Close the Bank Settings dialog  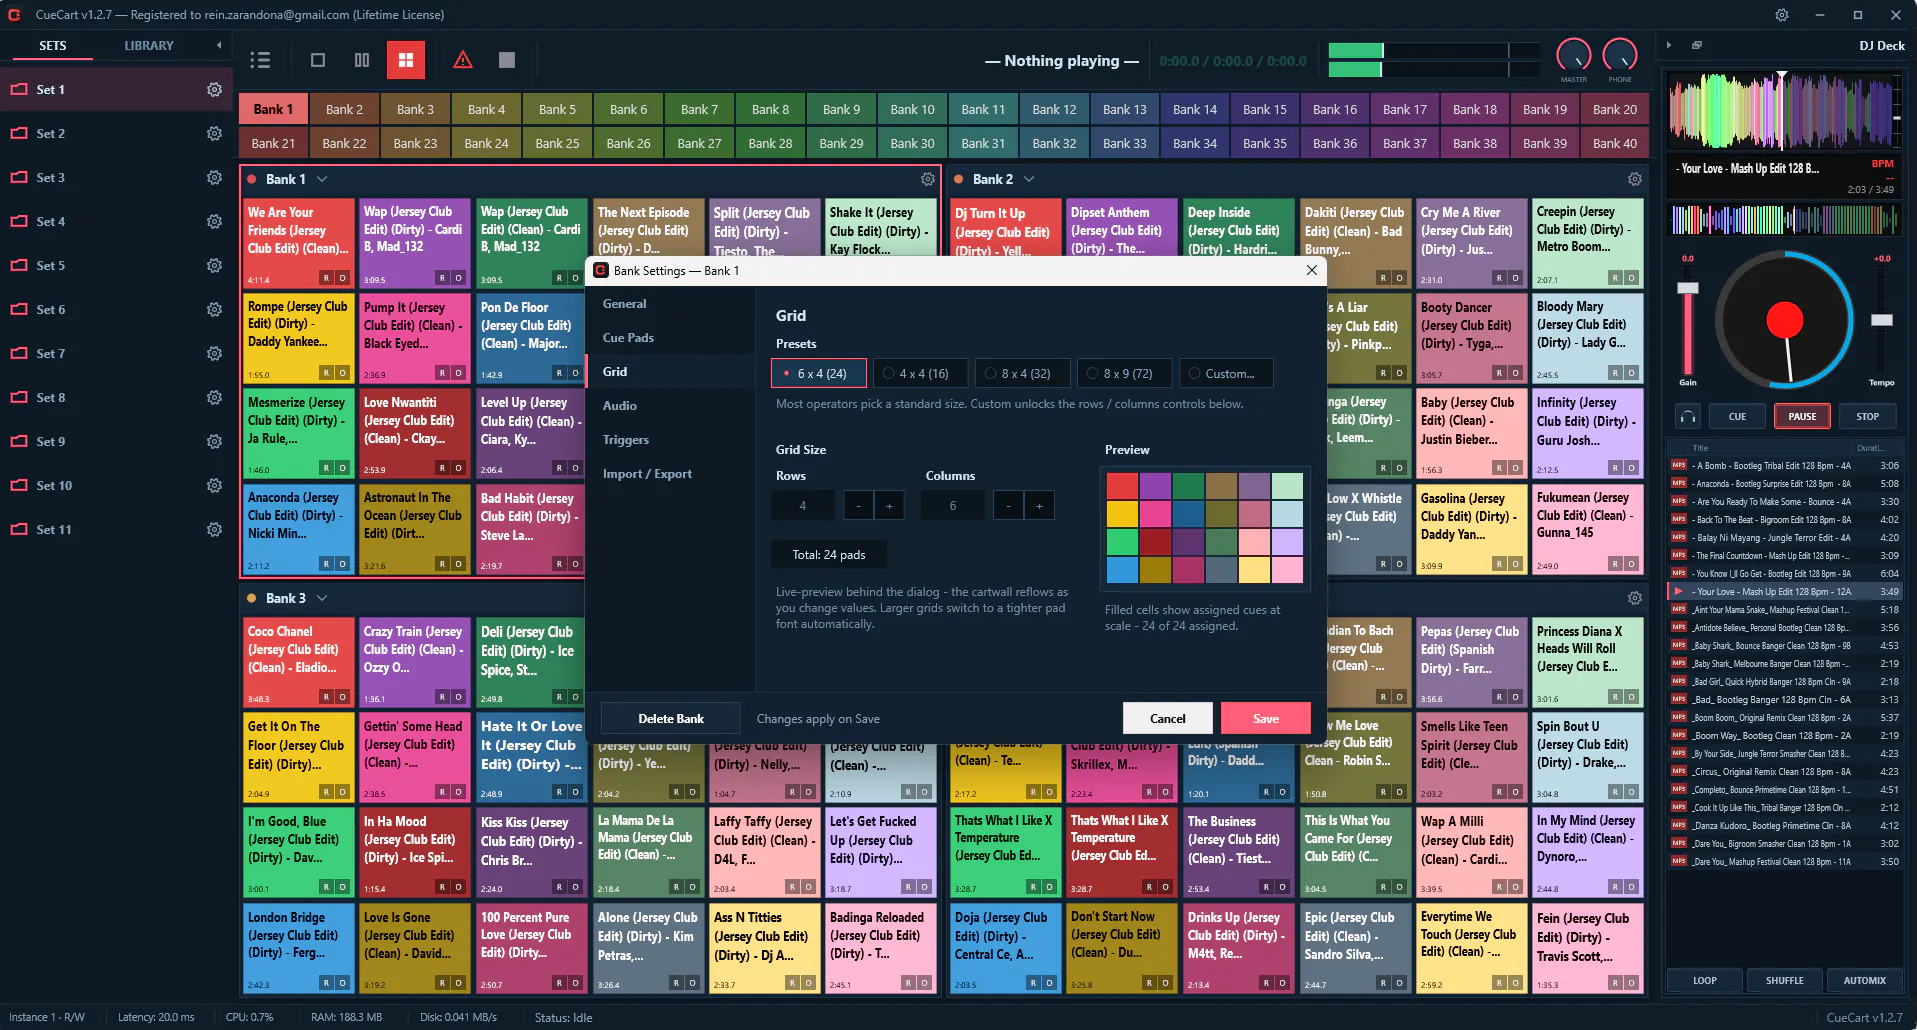point(1312,270)
